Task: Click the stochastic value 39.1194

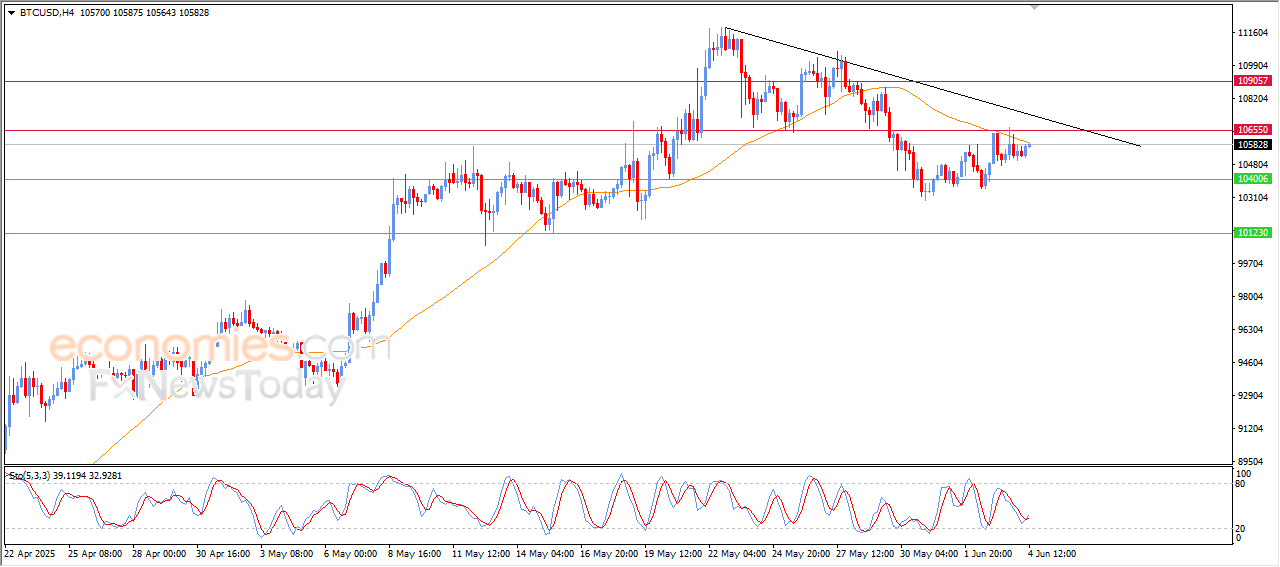Action: 69,477
